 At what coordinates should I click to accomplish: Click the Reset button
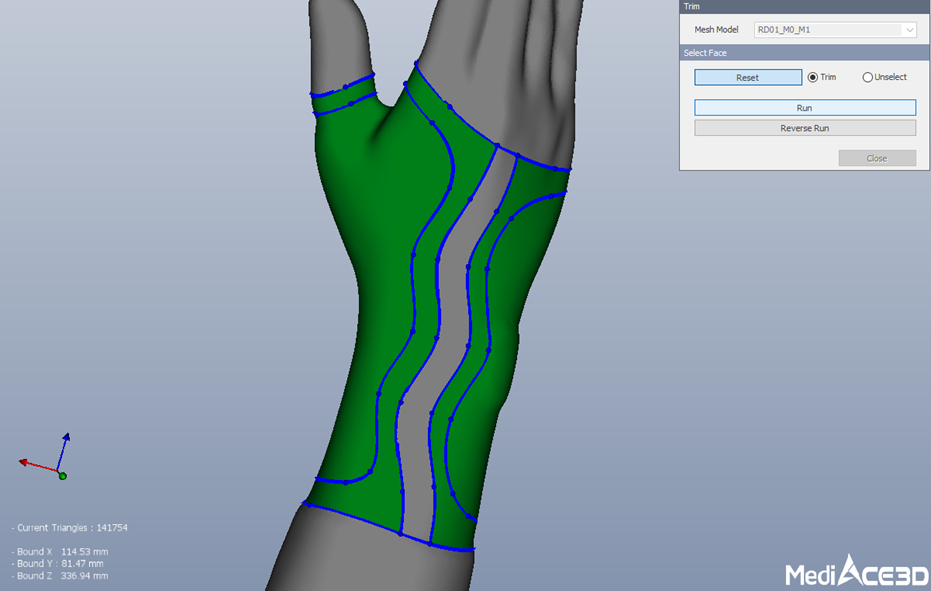coord(748,77)
